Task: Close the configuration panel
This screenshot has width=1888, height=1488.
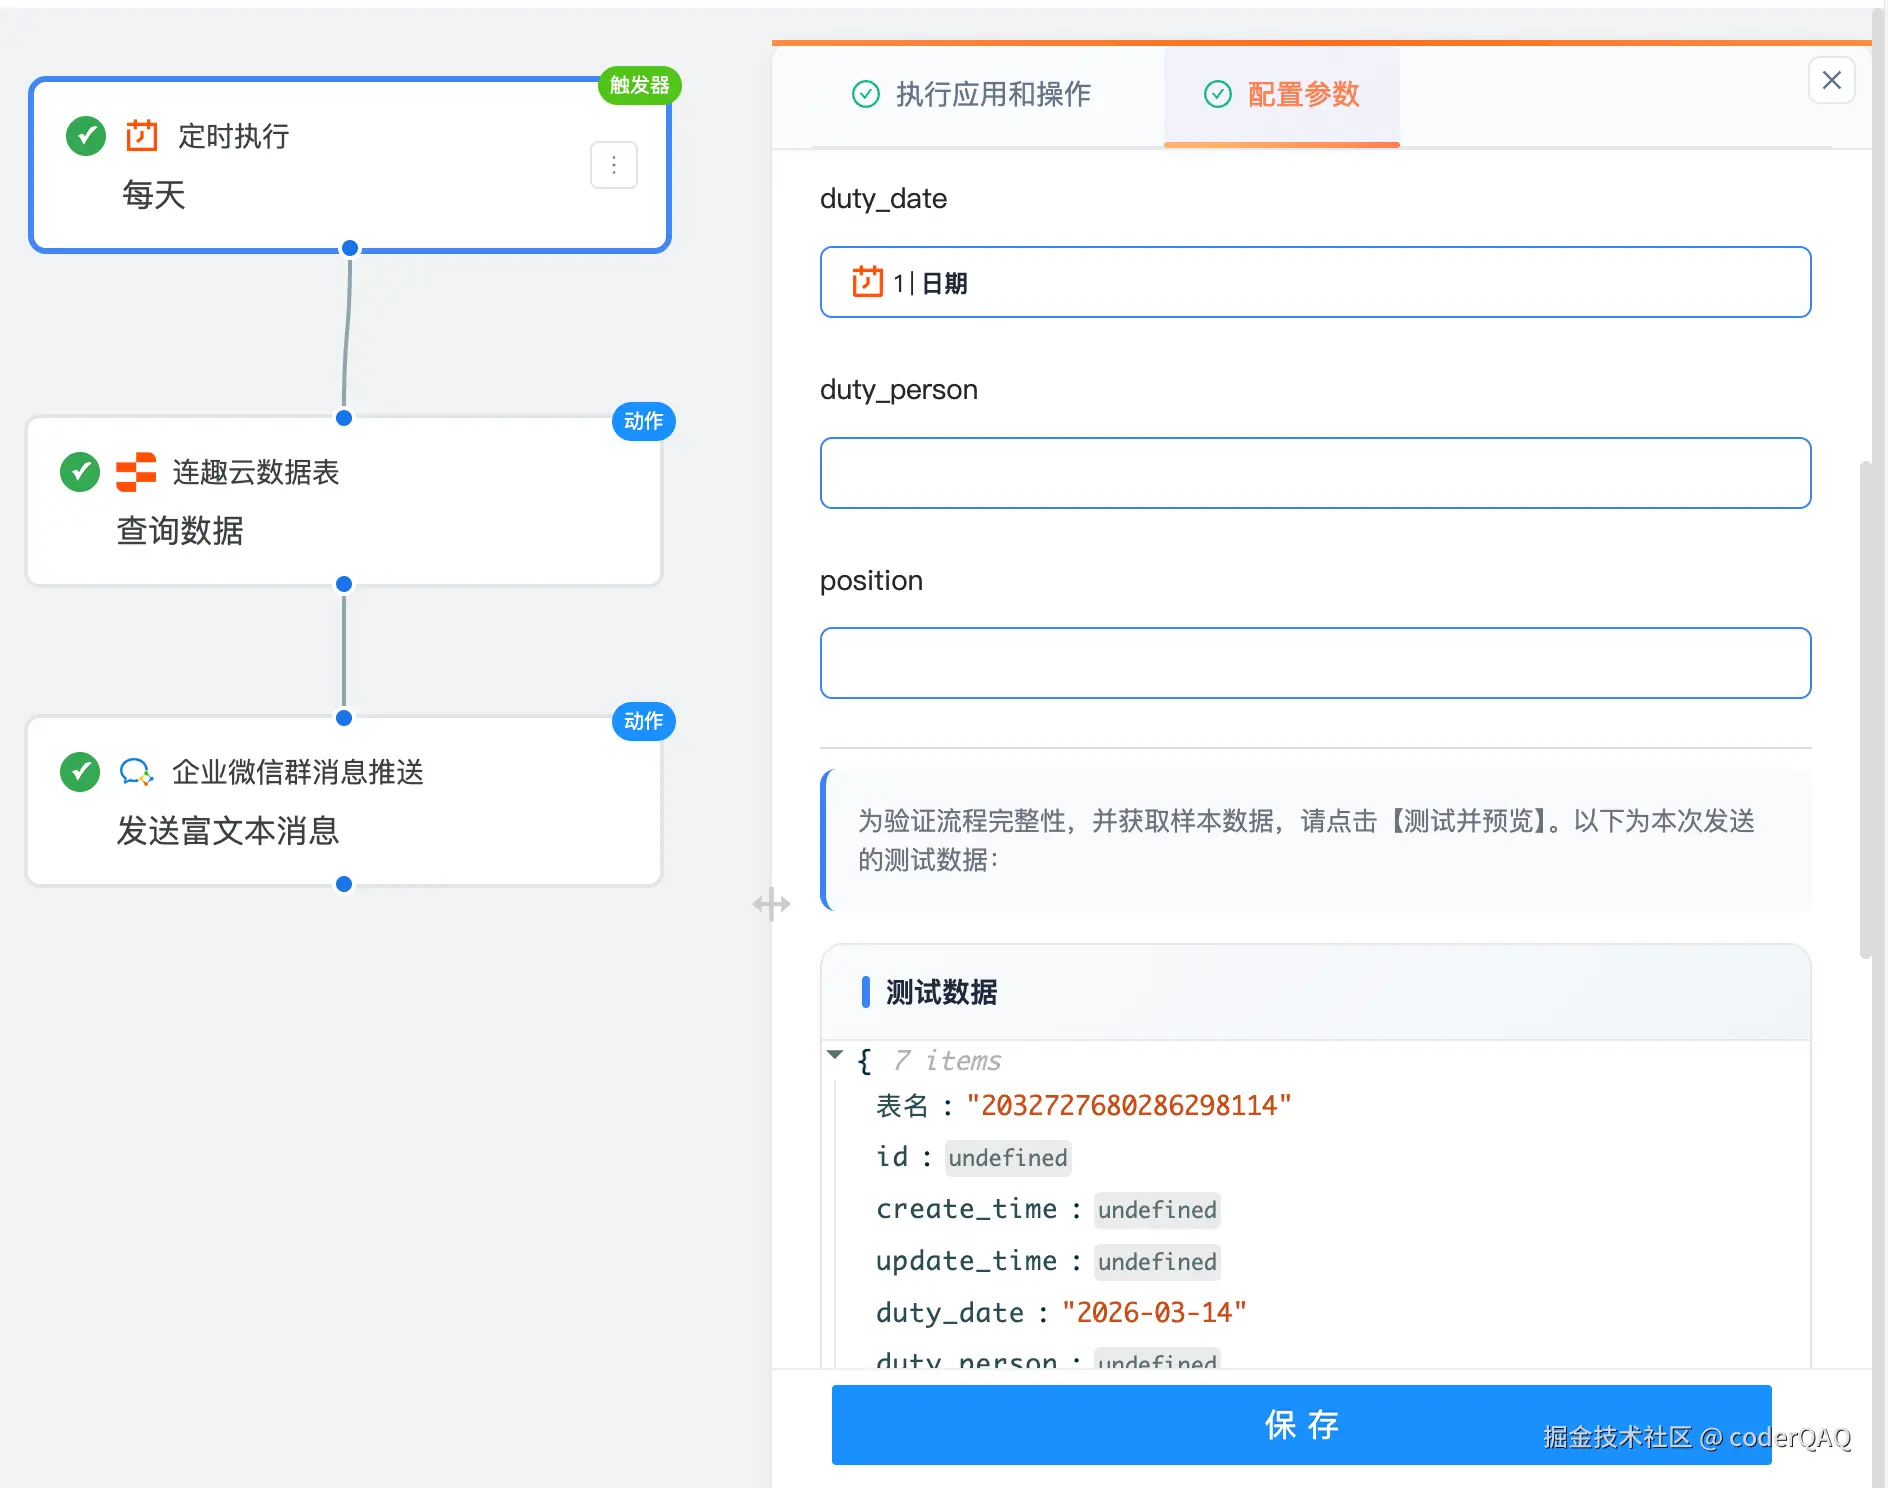Action: click(1831, 80)
